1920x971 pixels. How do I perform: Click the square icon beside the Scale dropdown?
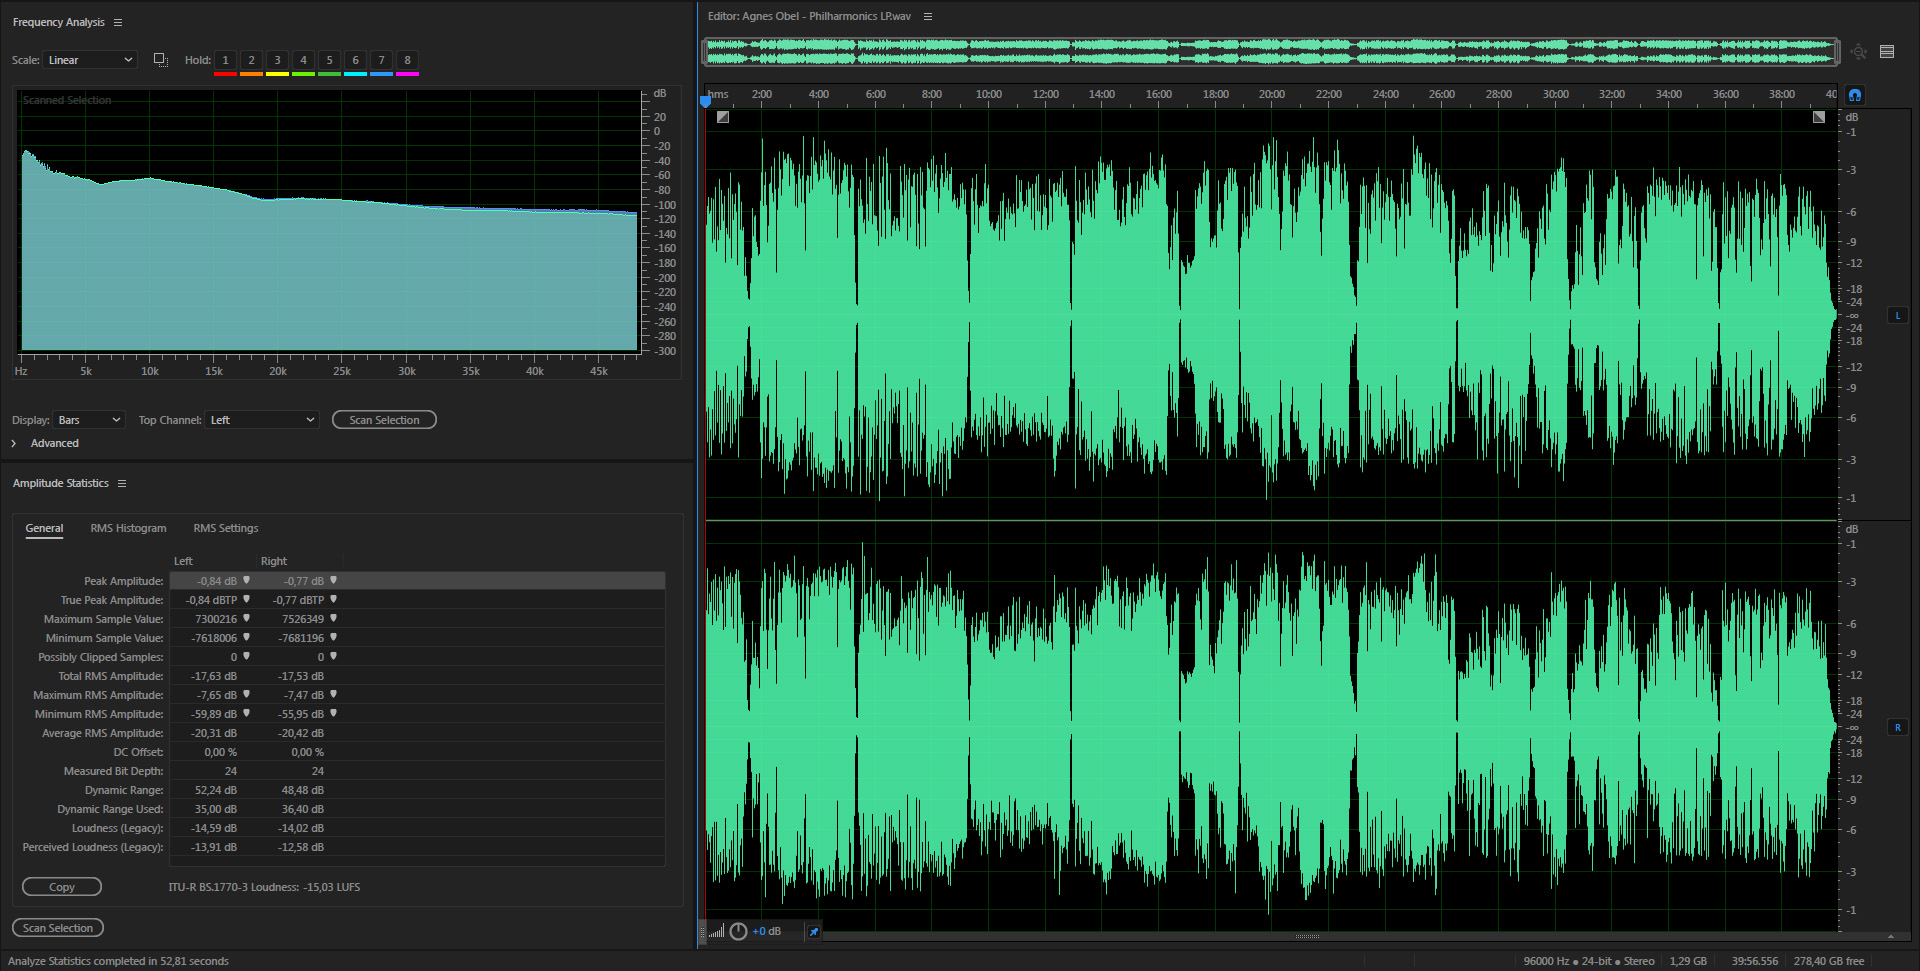[160, 60]
